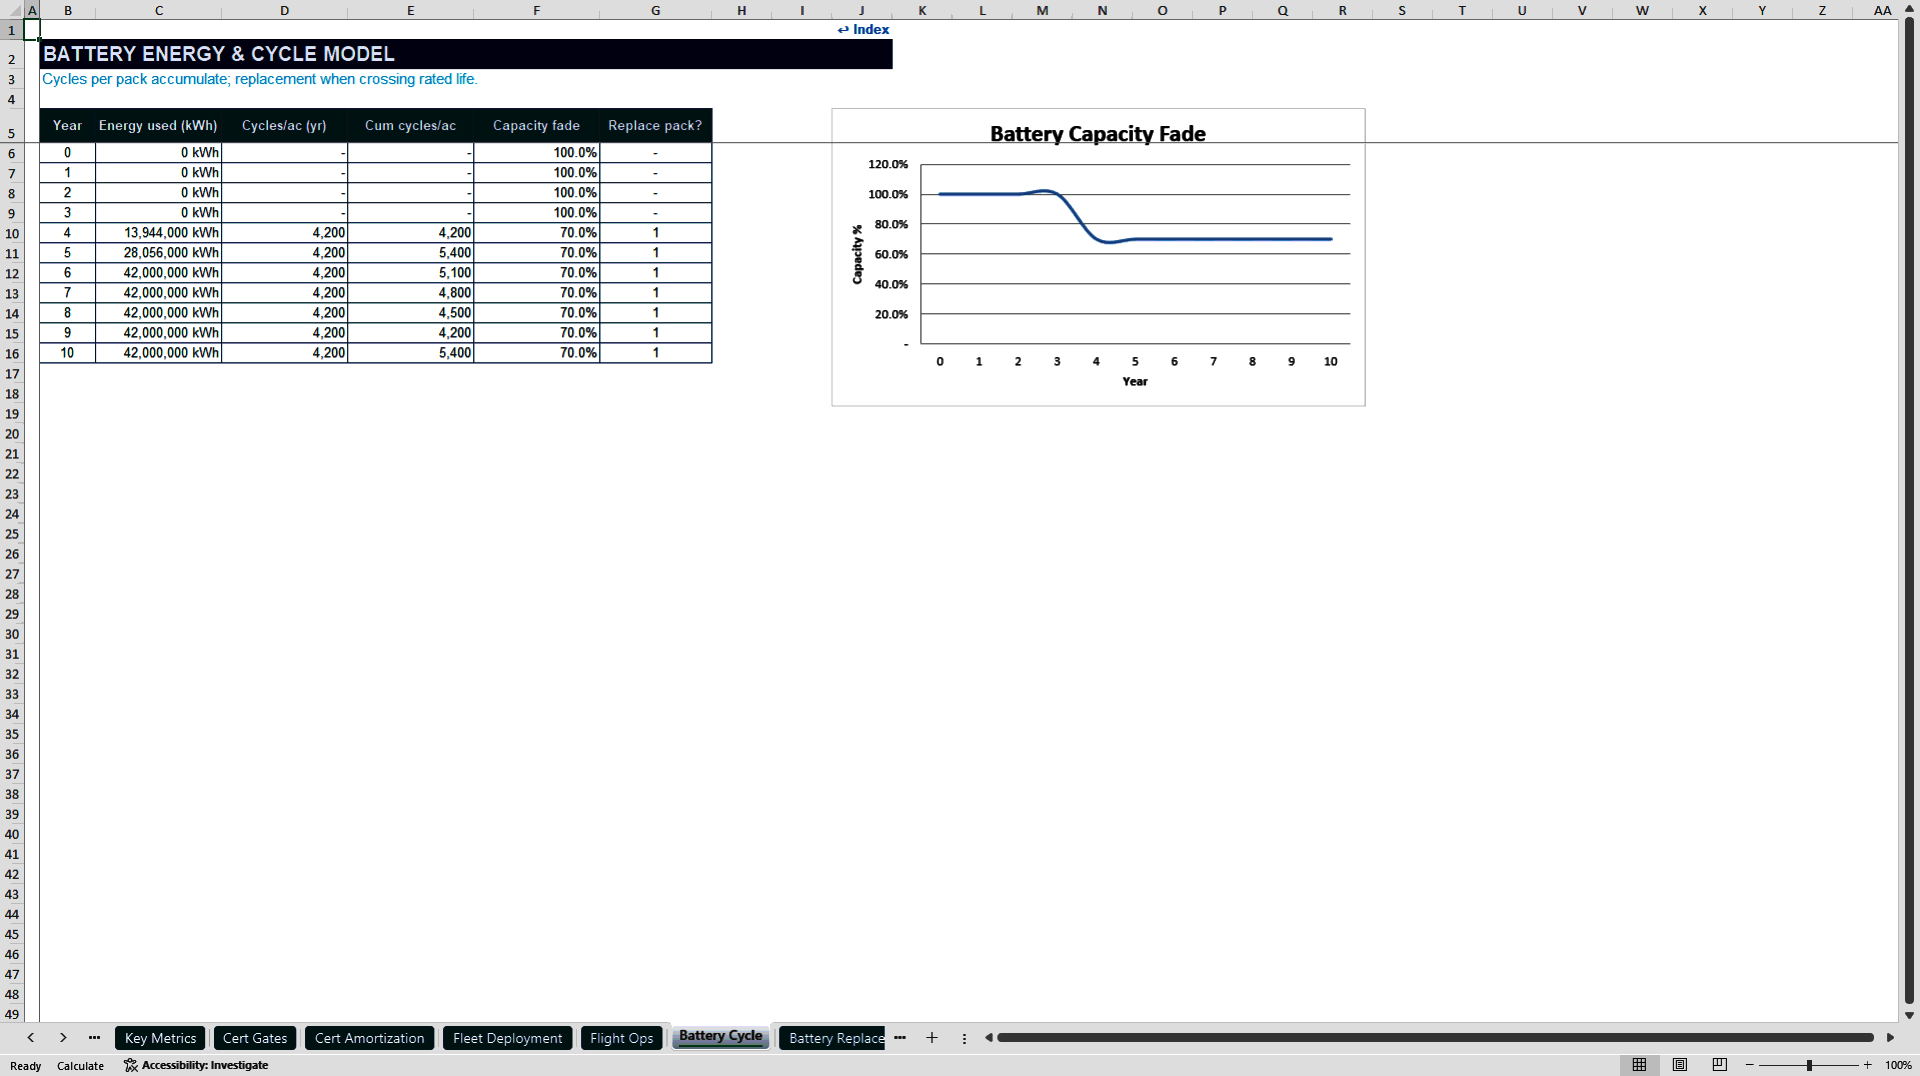Open Accessibility: Investigate status item
Image resolution: width=1920 pixels, height=1076 pixels.
(196, 1065)
